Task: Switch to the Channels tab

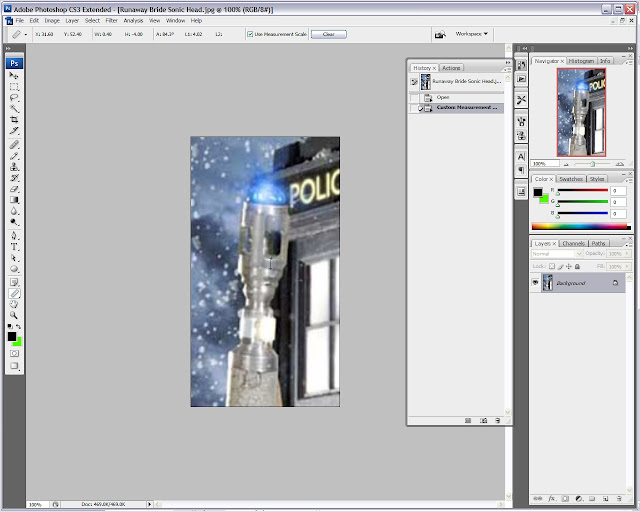Action: pos(573,243)
